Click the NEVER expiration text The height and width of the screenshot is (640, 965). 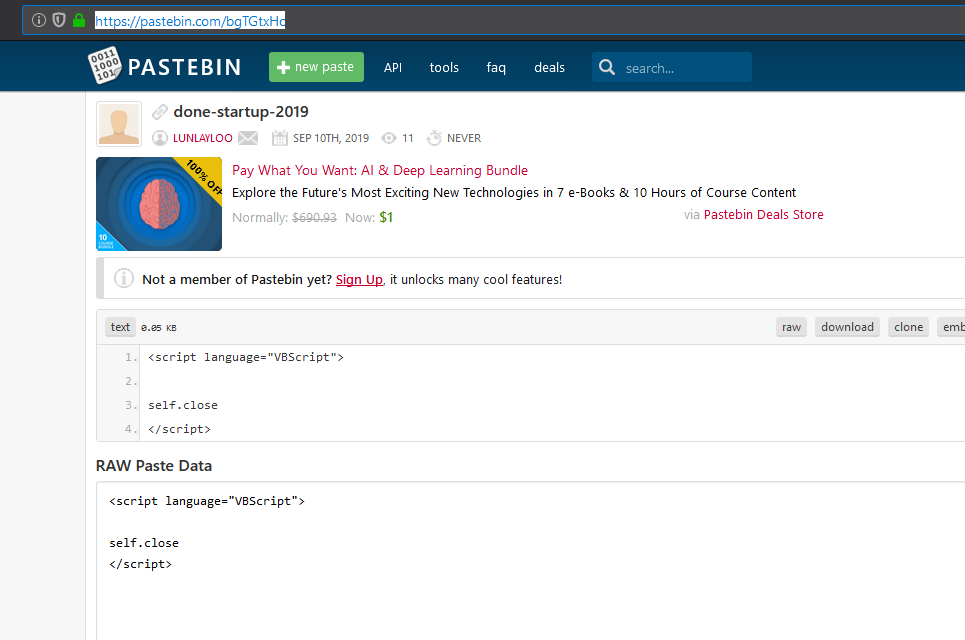[463, 138]
